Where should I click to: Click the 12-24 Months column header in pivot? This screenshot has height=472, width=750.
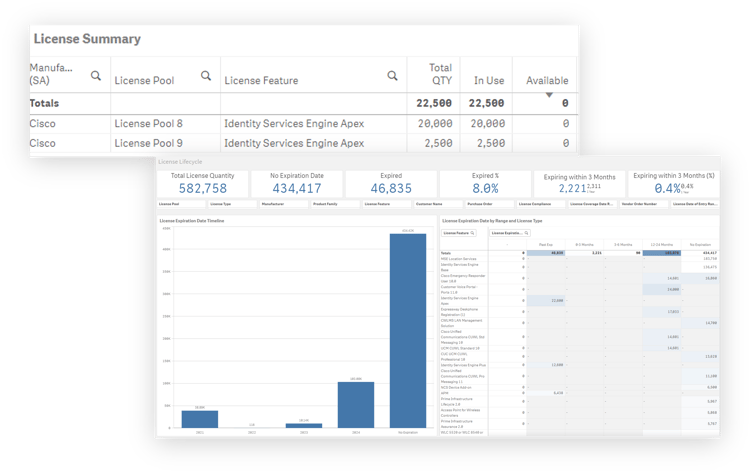(662, 245)
